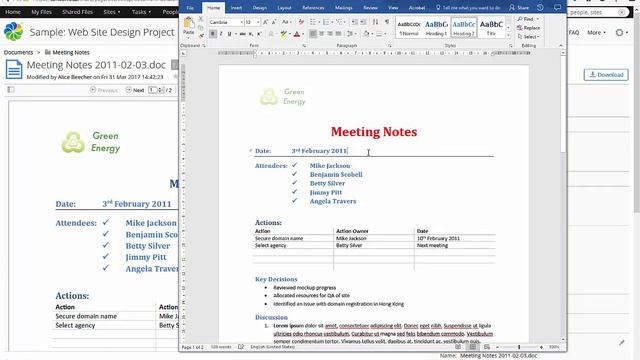Screen dimensions: 640x360
Task: Switch to the Review ribbon tab
Action: click(370, 8)
